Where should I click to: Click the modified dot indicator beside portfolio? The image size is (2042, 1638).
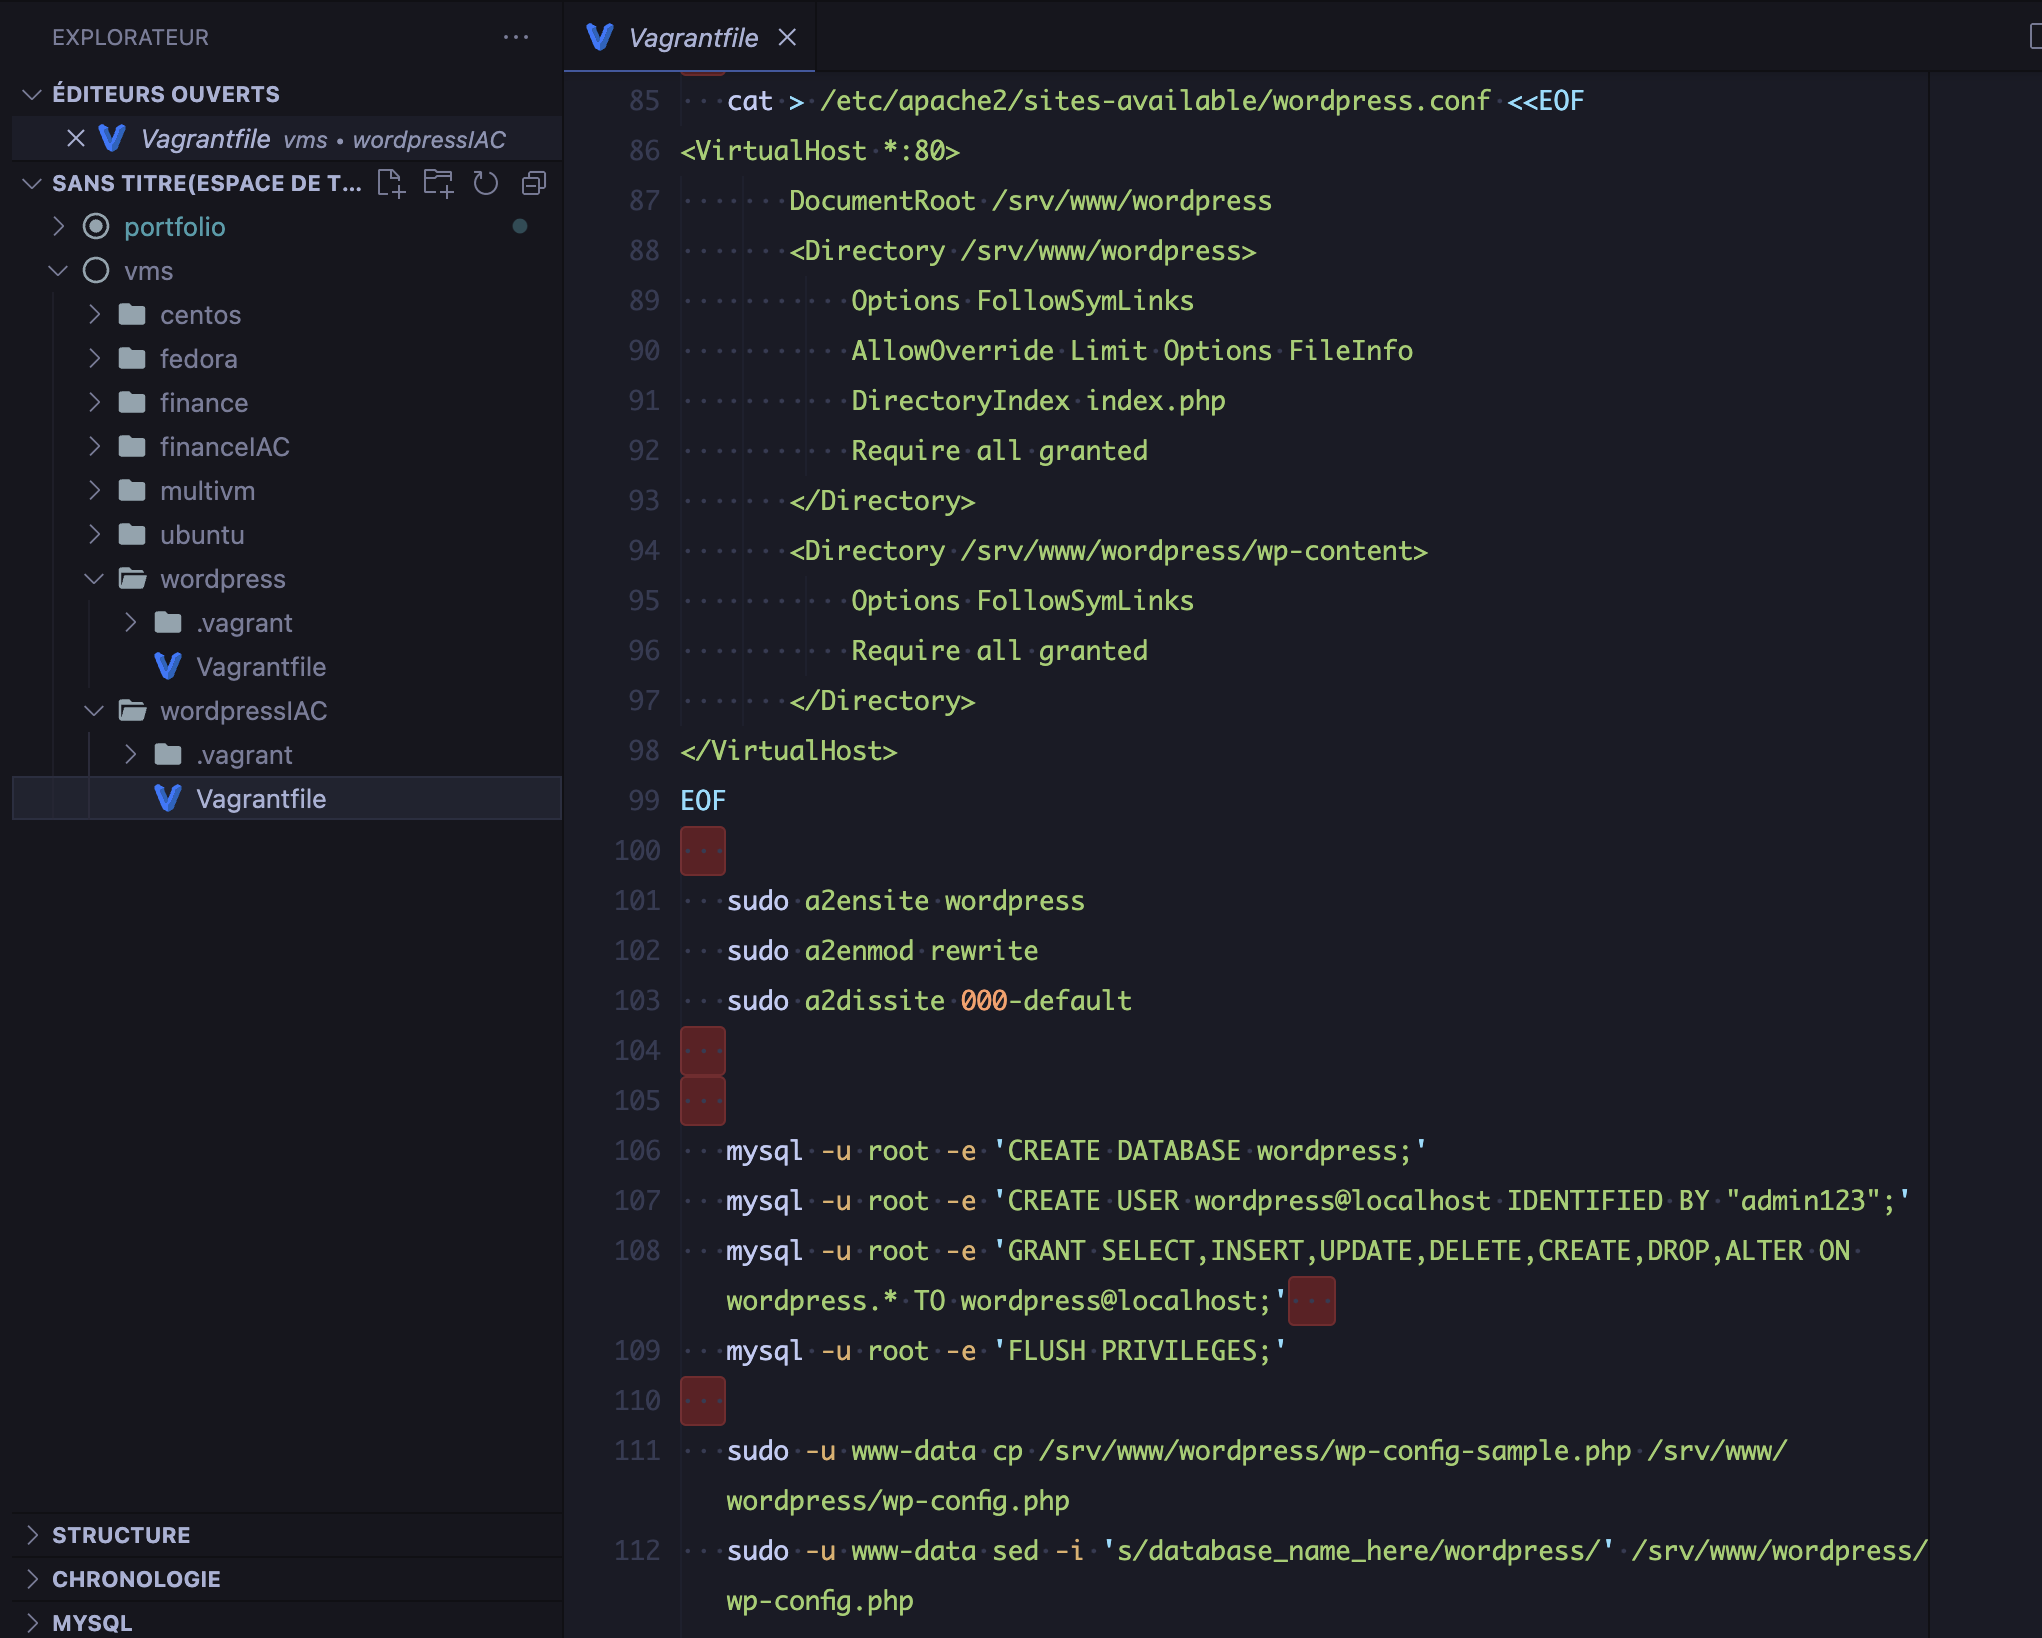click(520, 226)
